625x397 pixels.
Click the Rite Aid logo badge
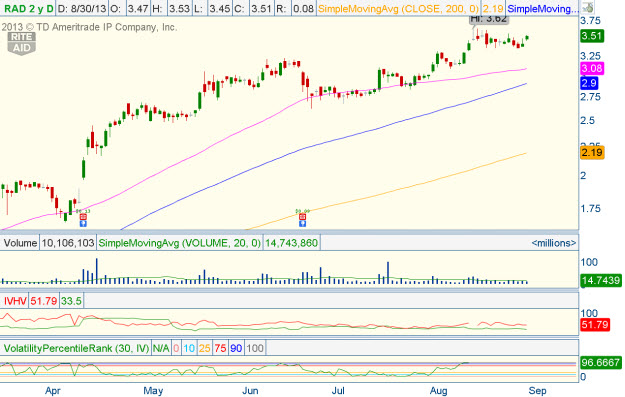(x=22, y=43)
